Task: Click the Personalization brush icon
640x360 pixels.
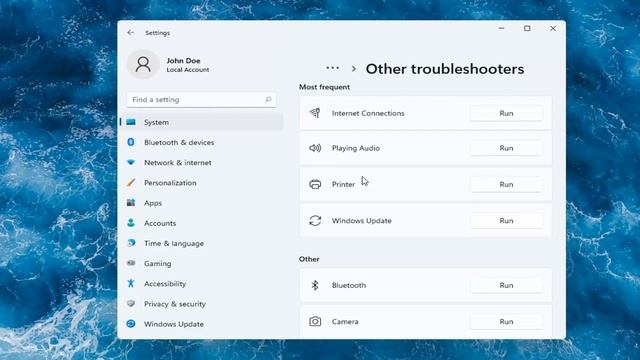Action: coord(131,182)
